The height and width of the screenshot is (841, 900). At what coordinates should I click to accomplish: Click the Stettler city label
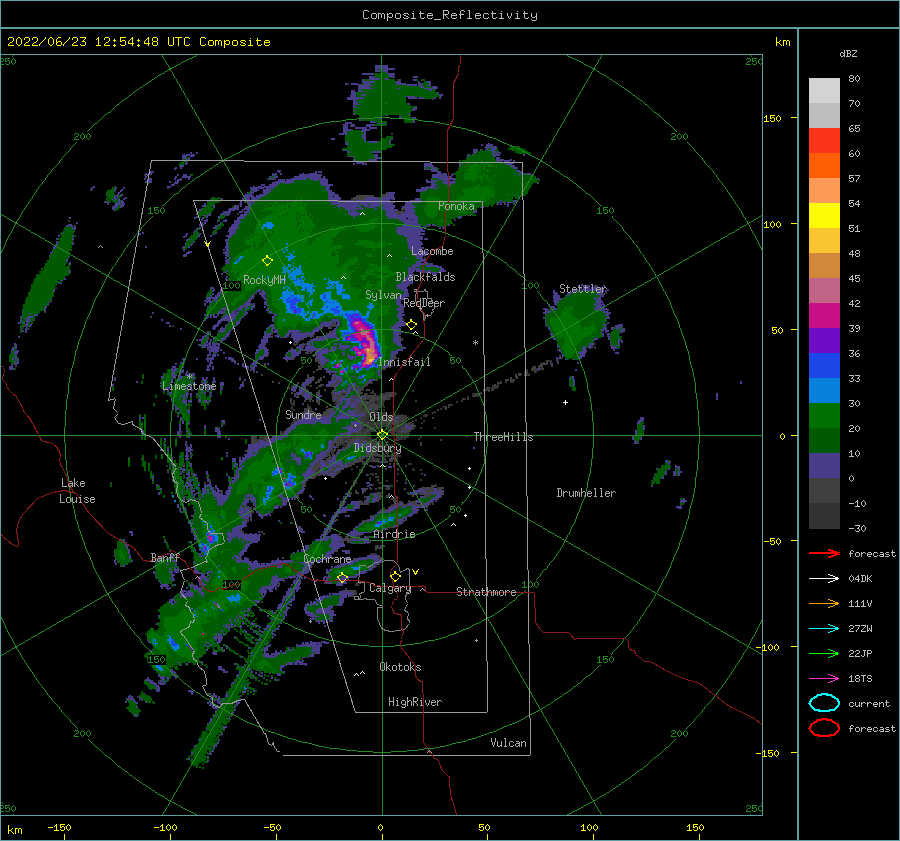583,289
